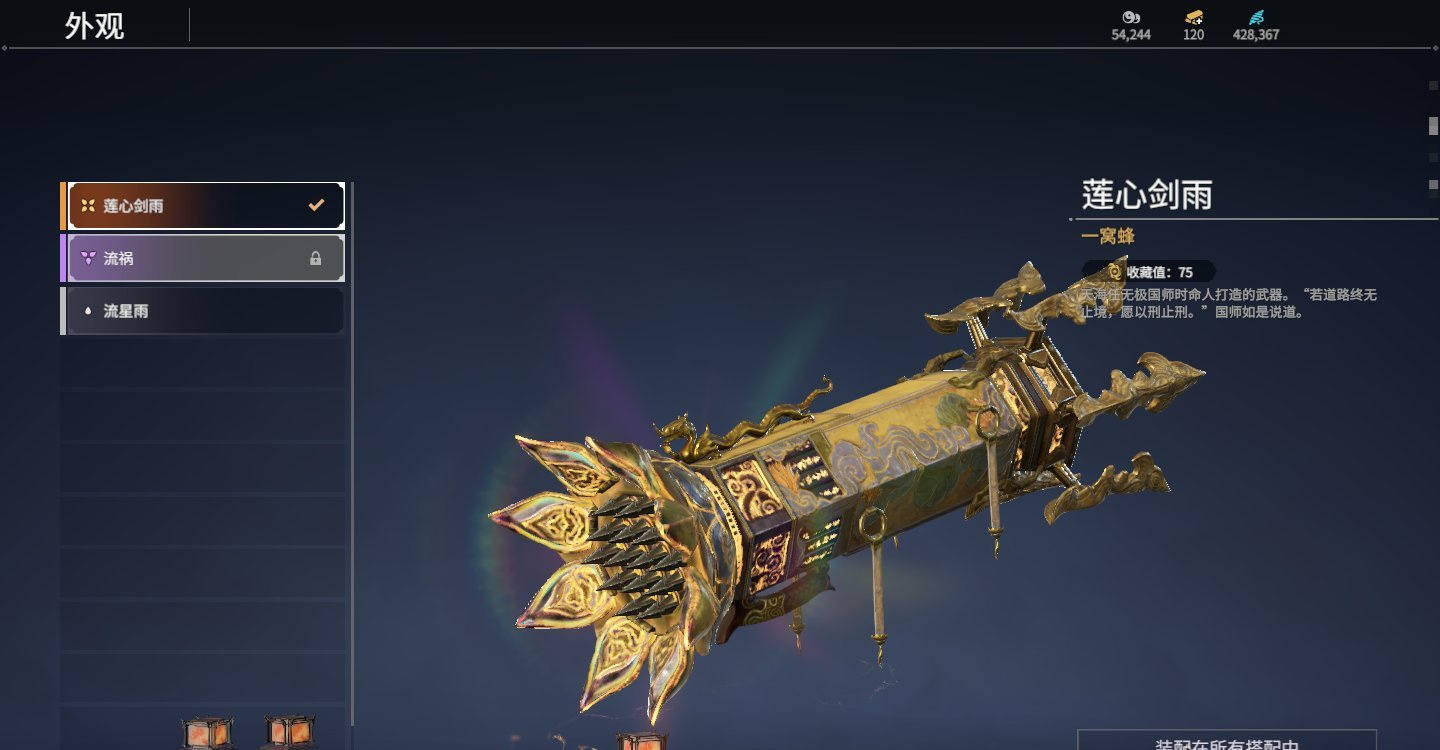The height and width of the screenshot is (750, 1440).
Task: Click the topmost page indicator on right edge
Action: pyautogui.click(x=1433, y=86)
